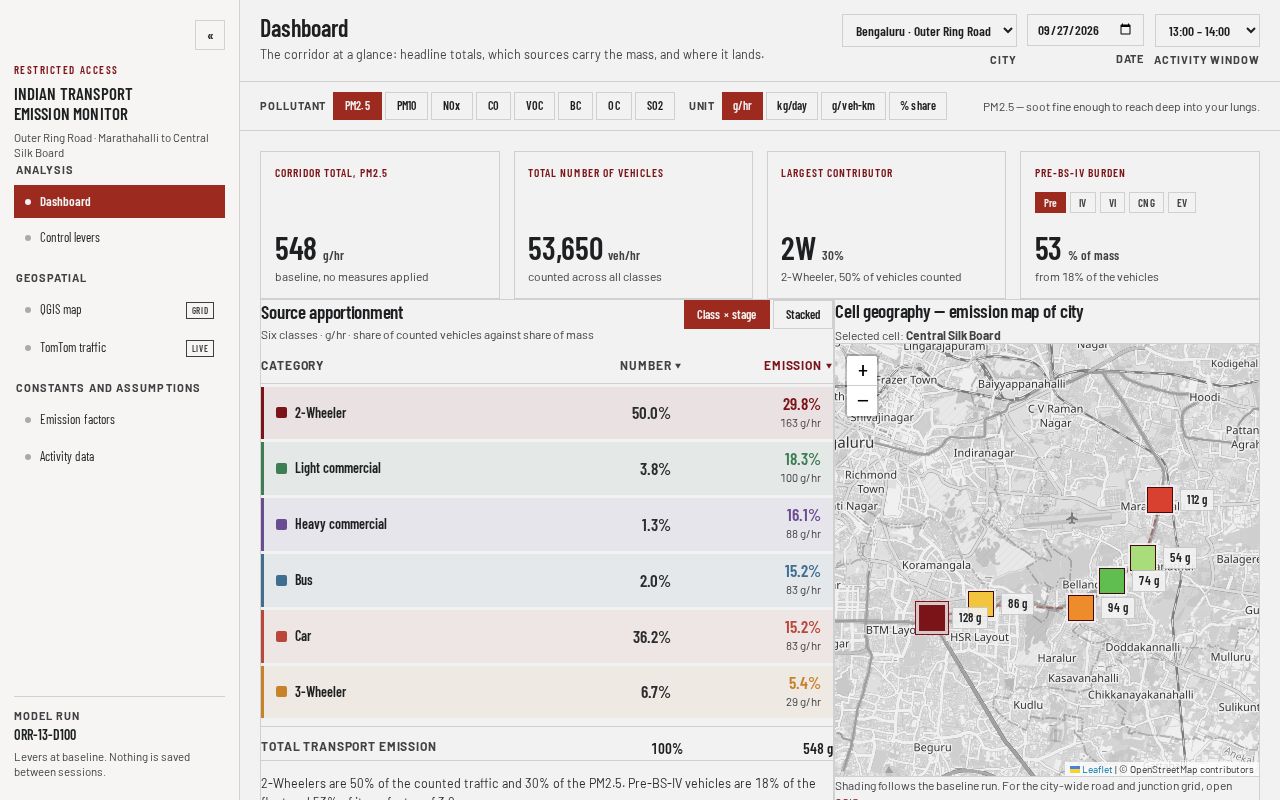Open Control levers page

tap(119, 238)
